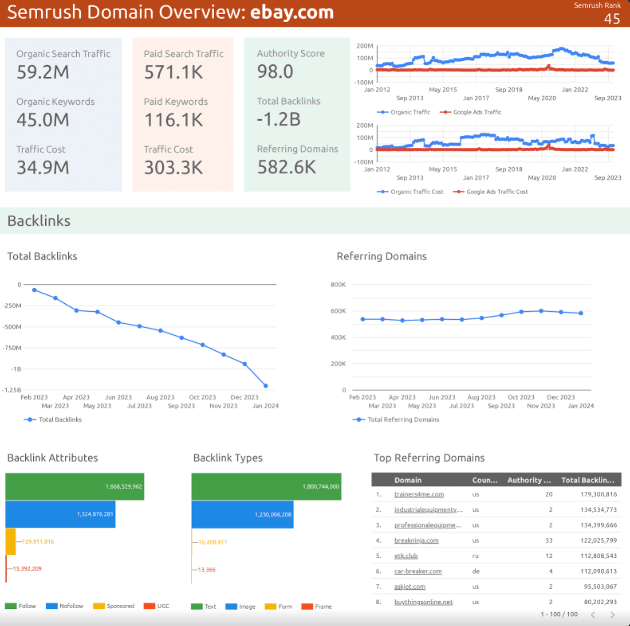The height and width of the screenshot is (626, 630).
Task: Sort table by Domain column header
Action: (408, 480)
